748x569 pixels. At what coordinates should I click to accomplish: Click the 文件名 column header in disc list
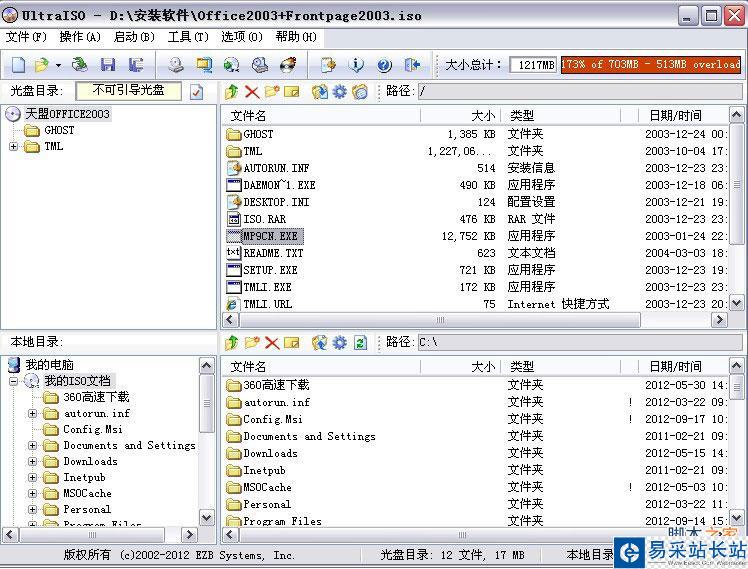tap(322, 115)
